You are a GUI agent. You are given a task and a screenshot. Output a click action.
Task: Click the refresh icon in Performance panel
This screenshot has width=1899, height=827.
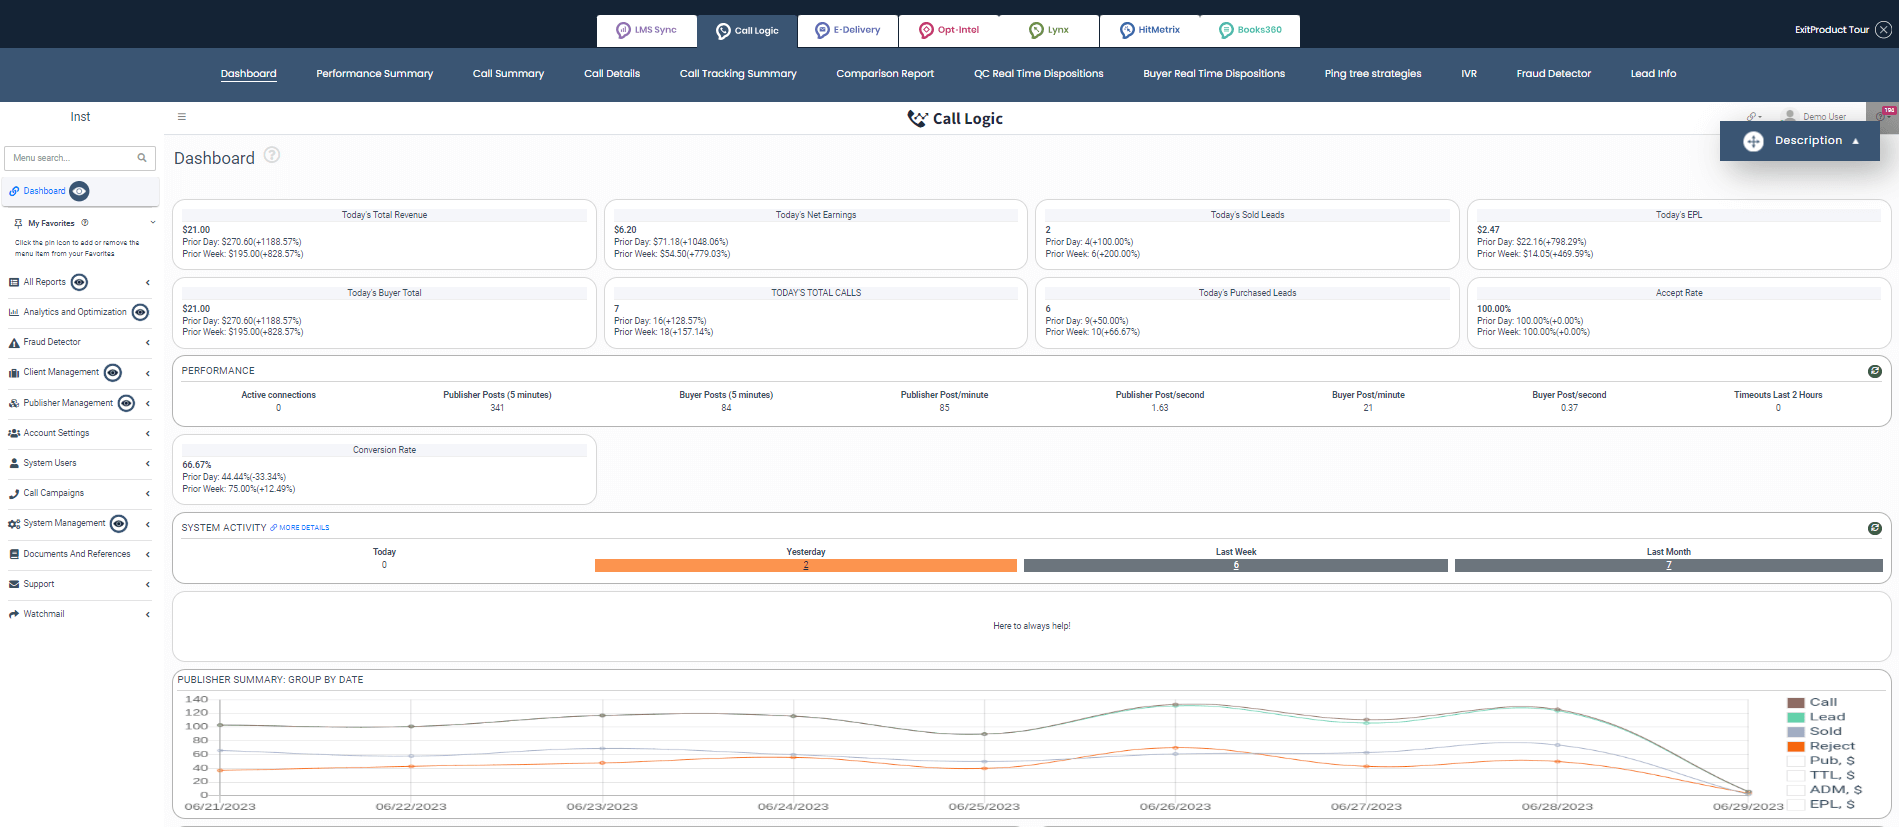(1874, 371)
